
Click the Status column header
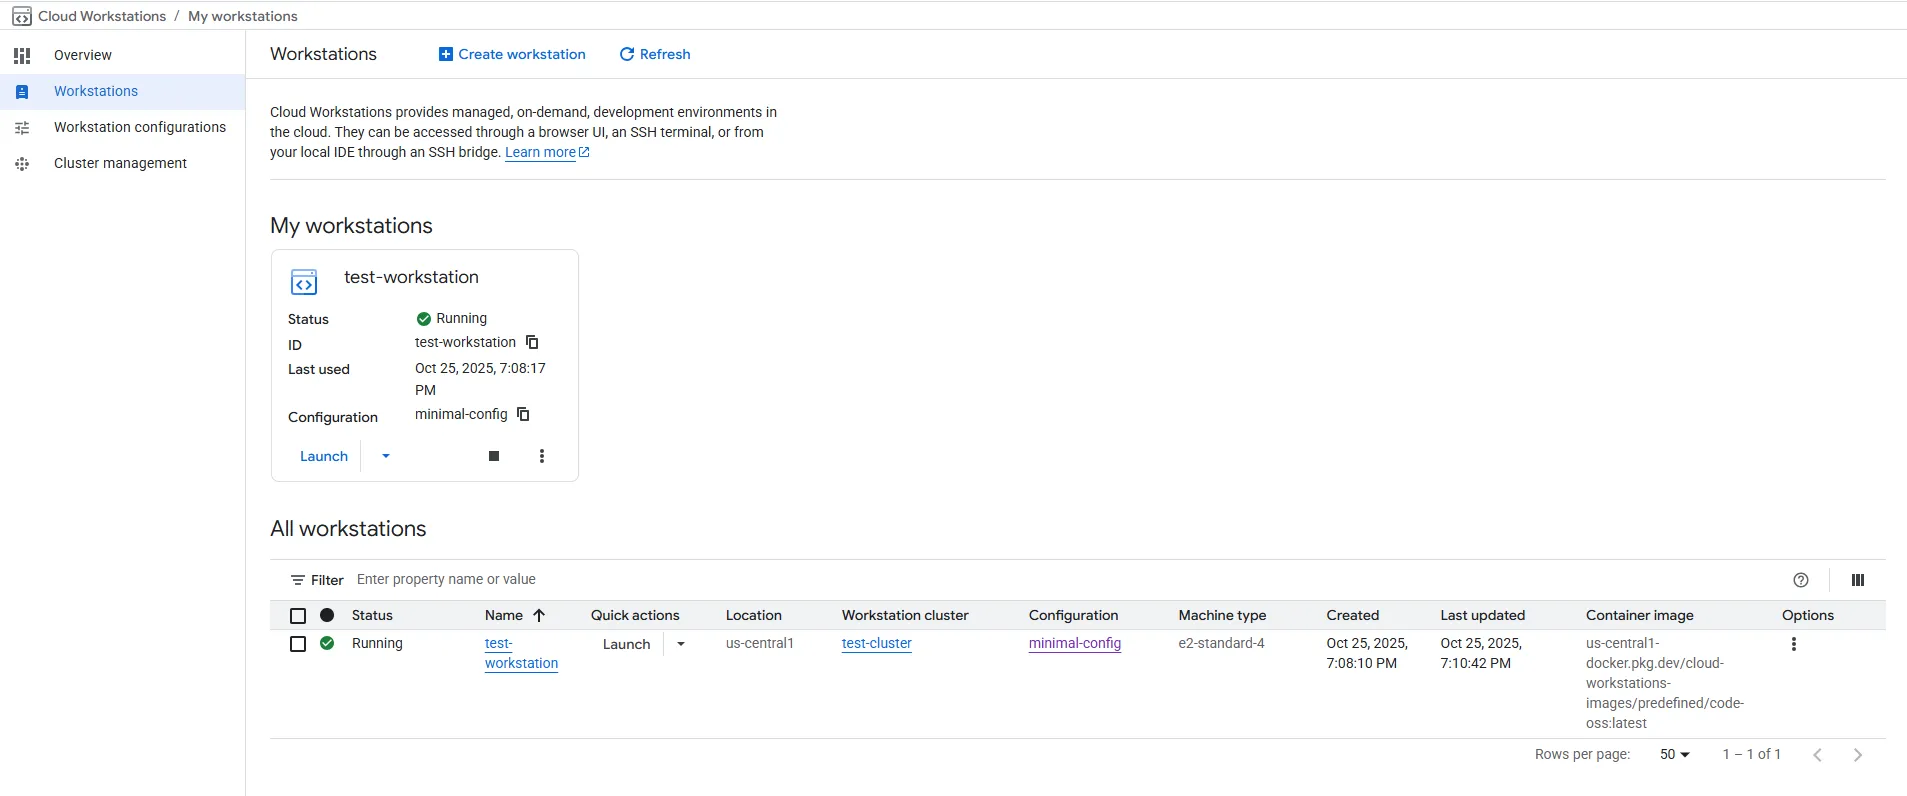[x=372, y=616]
